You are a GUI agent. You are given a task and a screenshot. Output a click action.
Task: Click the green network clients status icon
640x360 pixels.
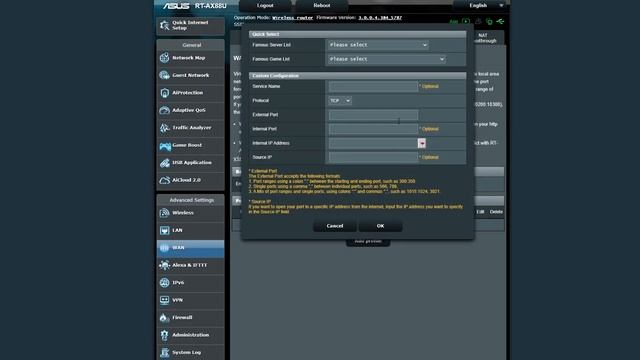pos(489,21)
